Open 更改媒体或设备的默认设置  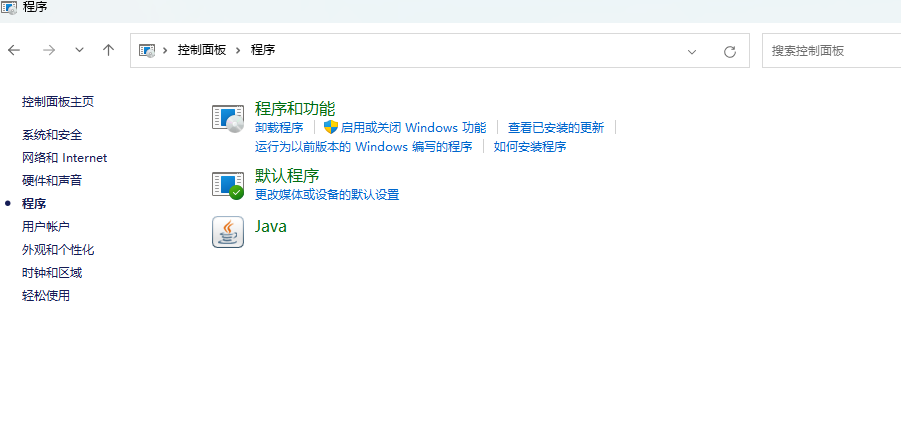[x=327, y=194]
